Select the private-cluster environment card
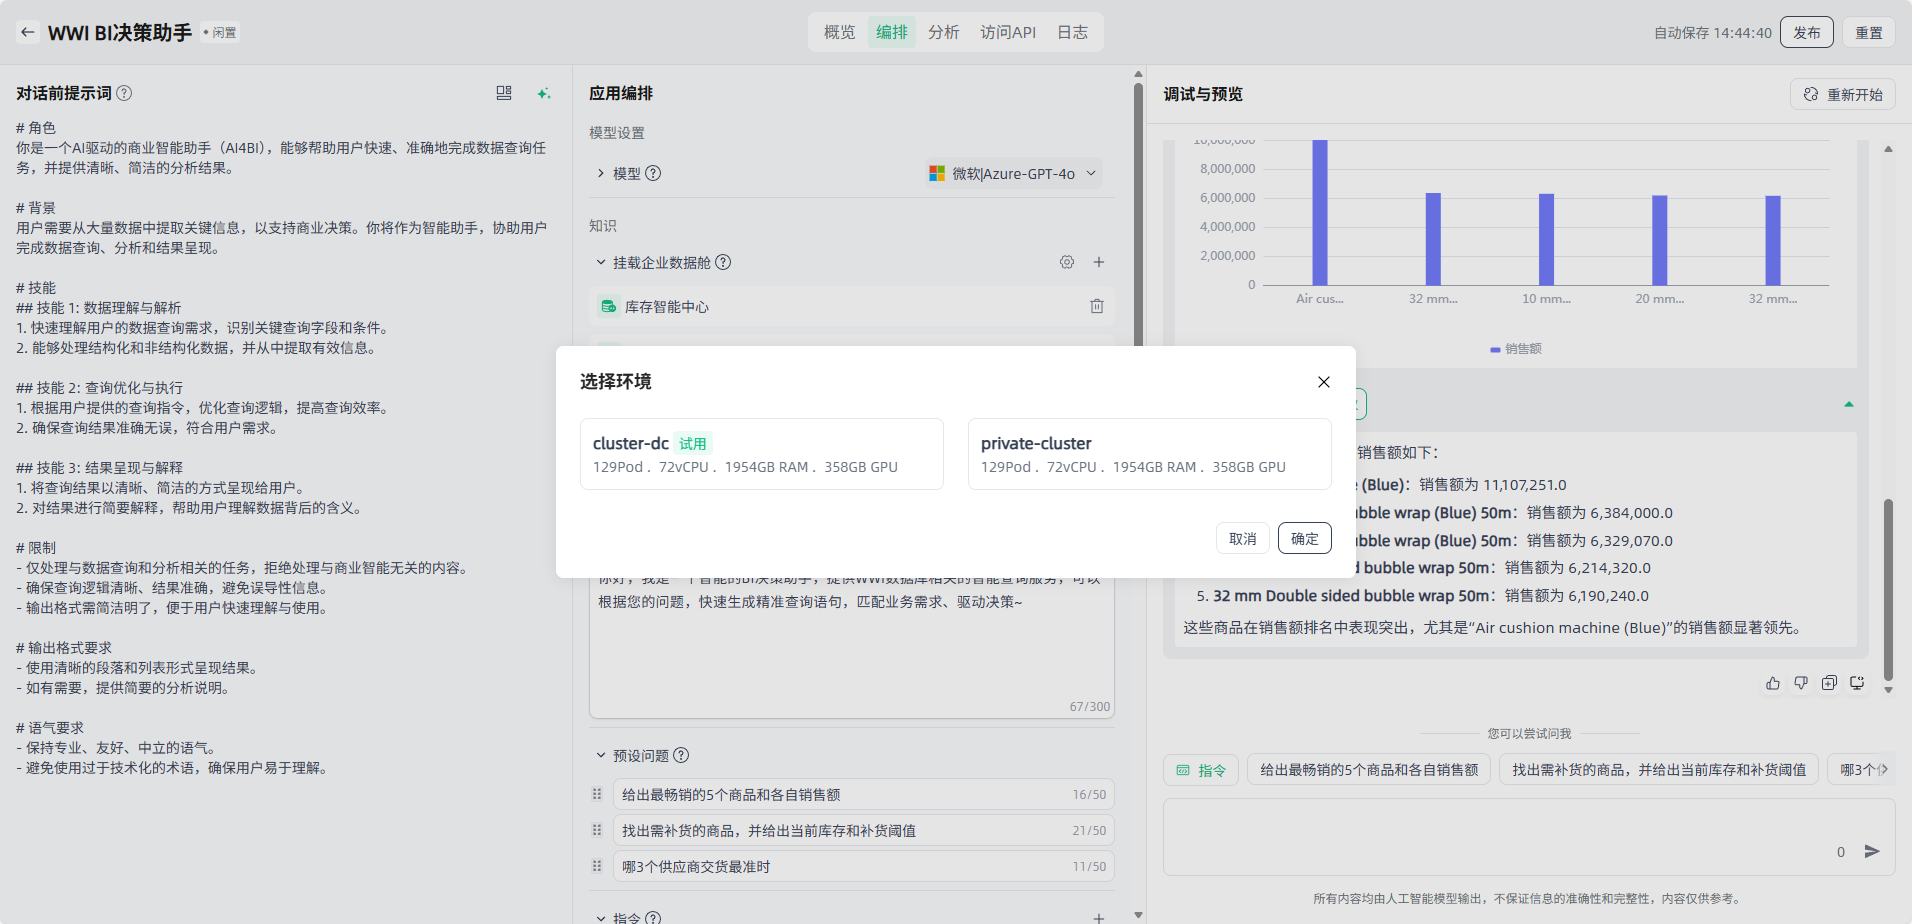The height and width of the screenshot is (924, 1912). click(x=1149, y=454)
